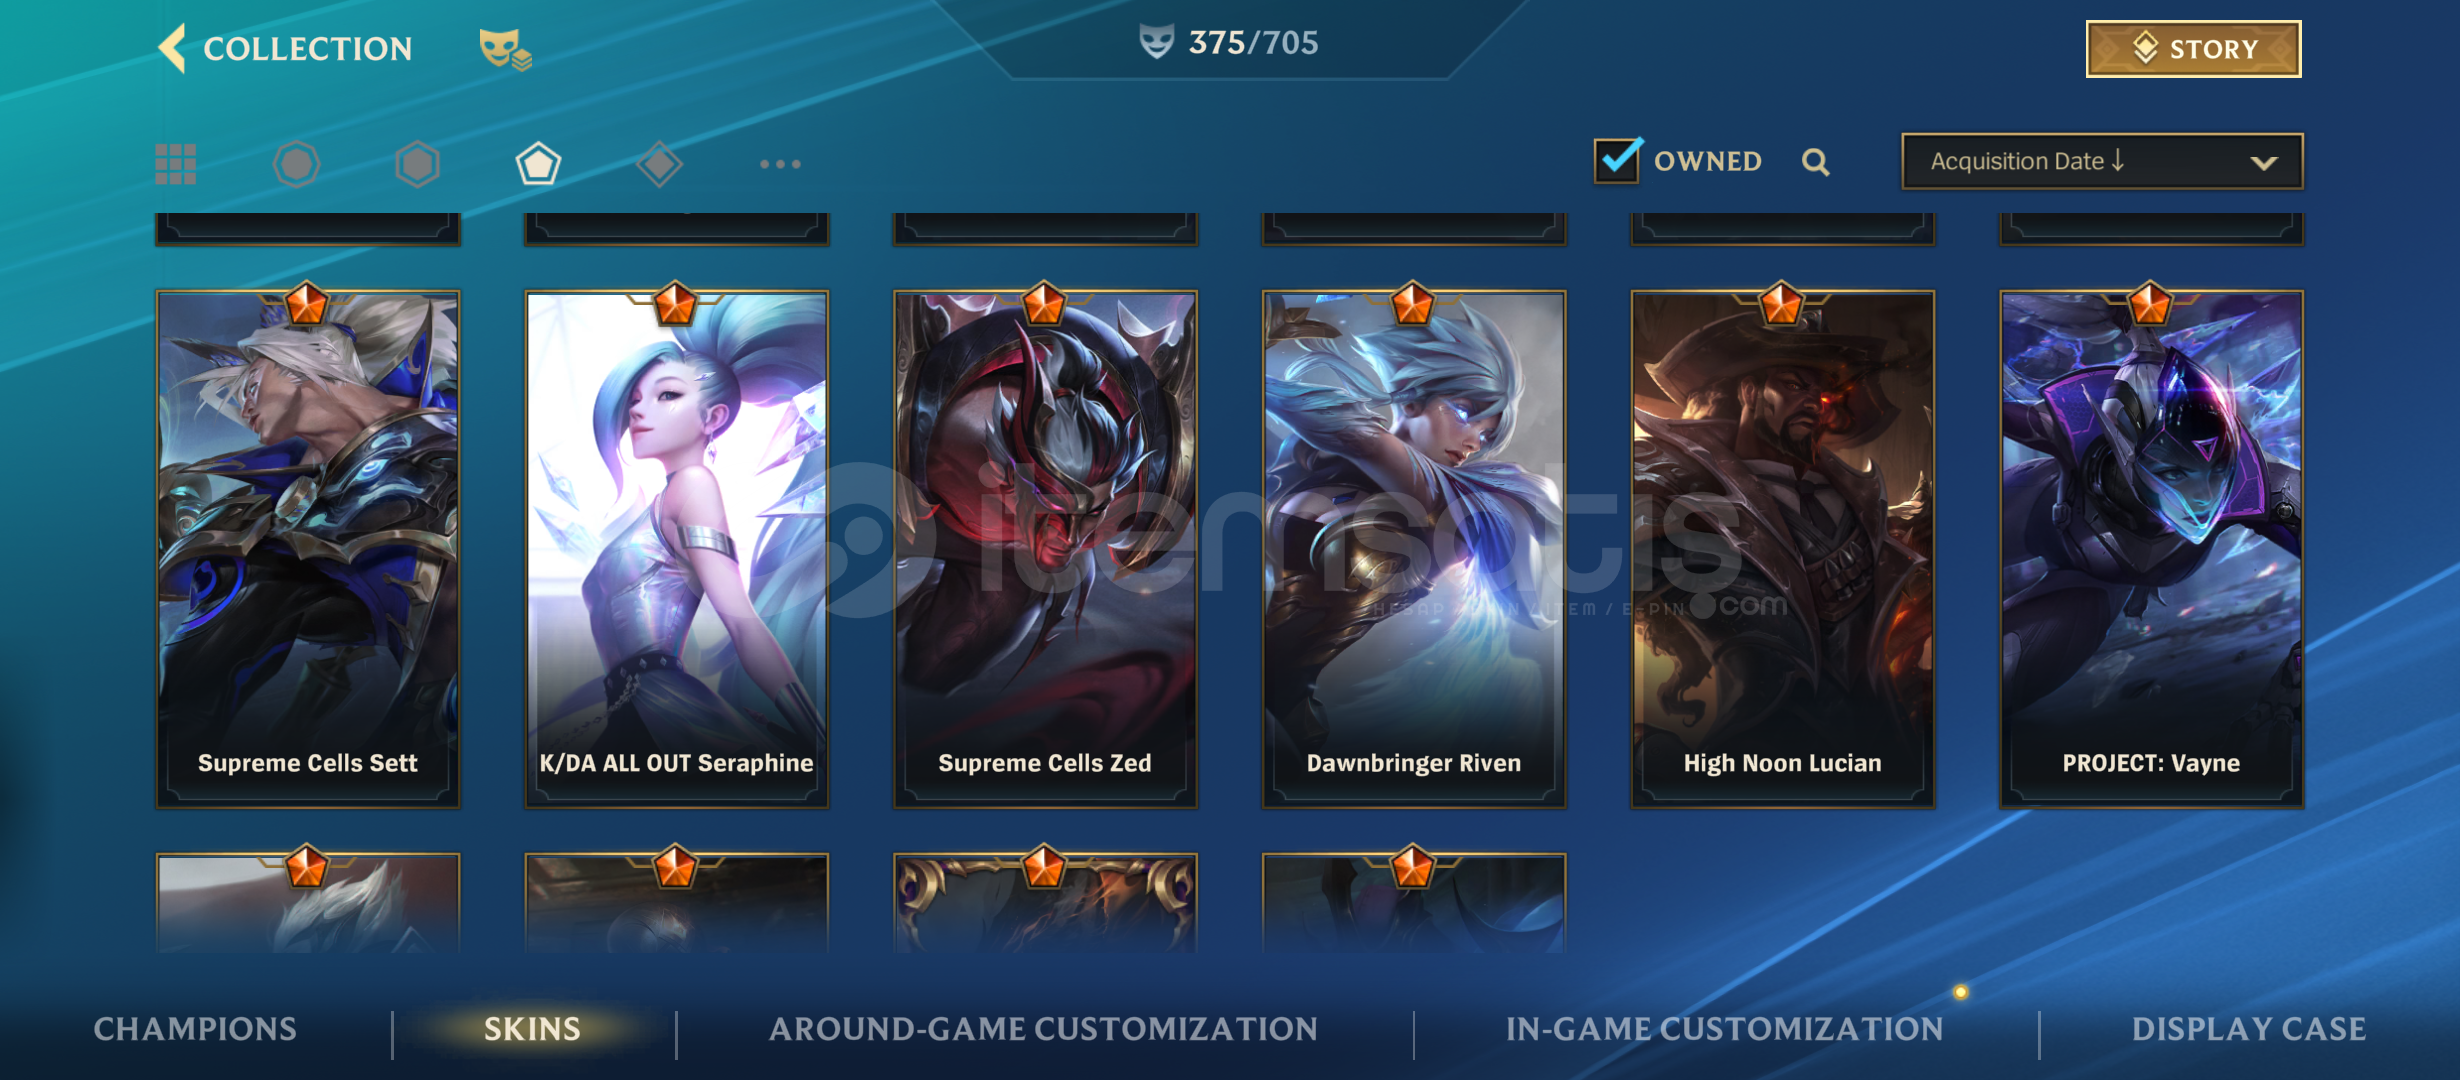Select the K/DA ALL OUT Seraphine skin
Image resolution: width=2460 pixels, height=1080 pixels.
(677, 548)
